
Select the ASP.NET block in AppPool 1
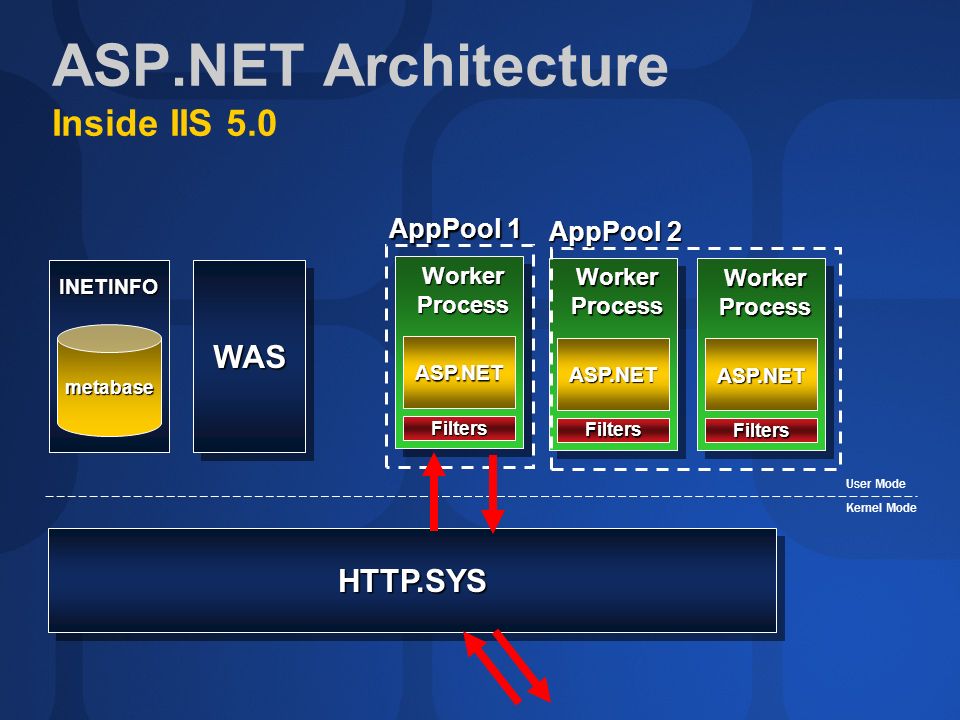tap(459, 372)
